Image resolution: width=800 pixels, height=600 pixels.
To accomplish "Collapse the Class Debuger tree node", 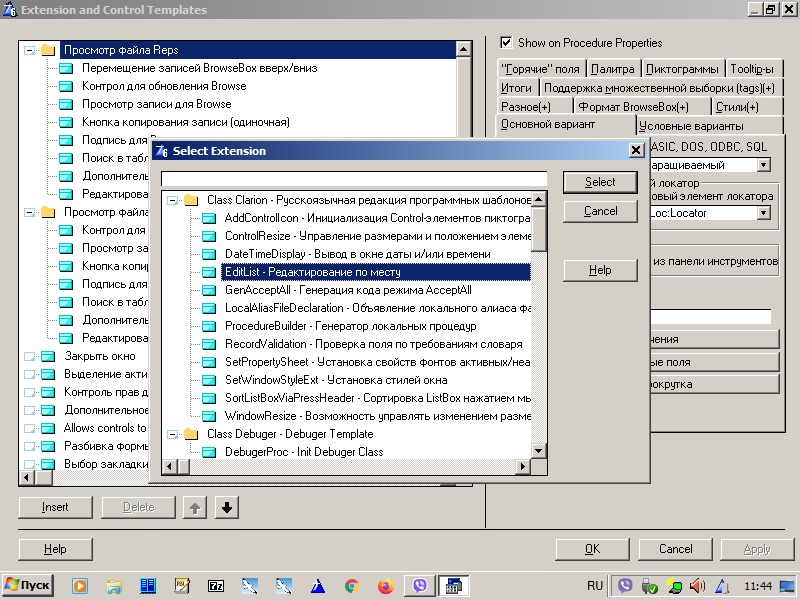I will [173, 434].
